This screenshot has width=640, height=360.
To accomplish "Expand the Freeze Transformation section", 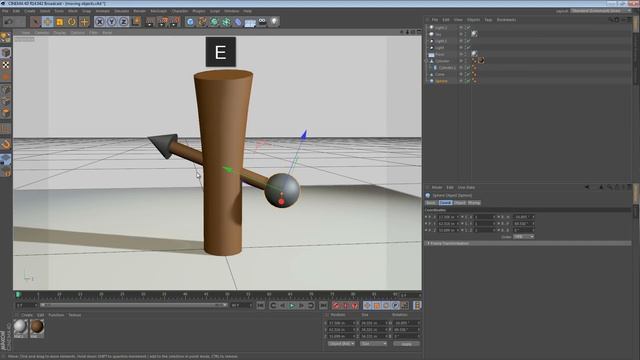I will (x=429, y=243).
